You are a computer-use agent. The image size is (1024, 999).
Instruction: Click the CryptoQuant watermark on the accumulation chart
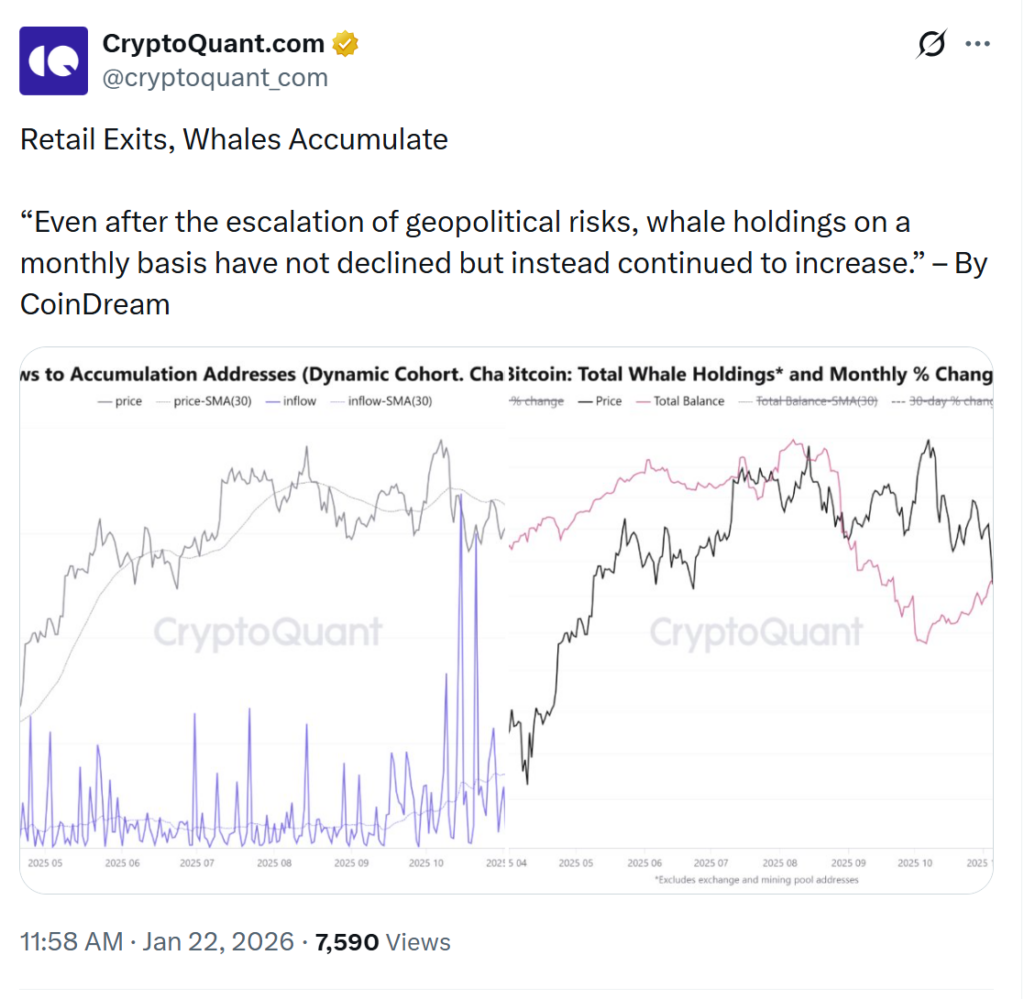267,632
